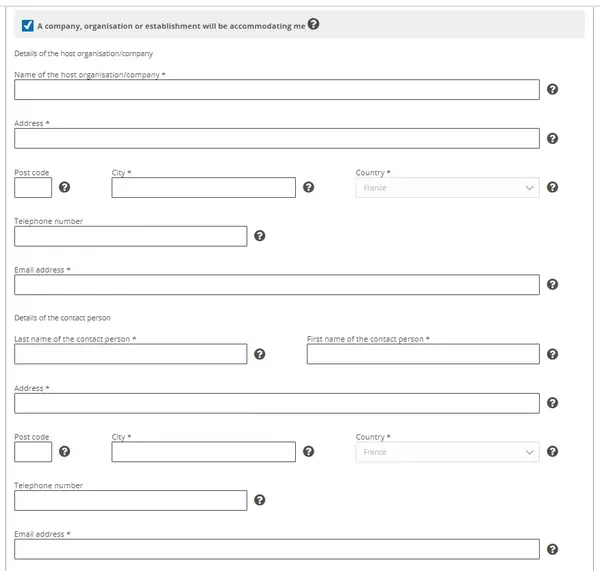Open host organisation Country dropdown
This screenshot has height=571, width=600.
tap(447, 188)
